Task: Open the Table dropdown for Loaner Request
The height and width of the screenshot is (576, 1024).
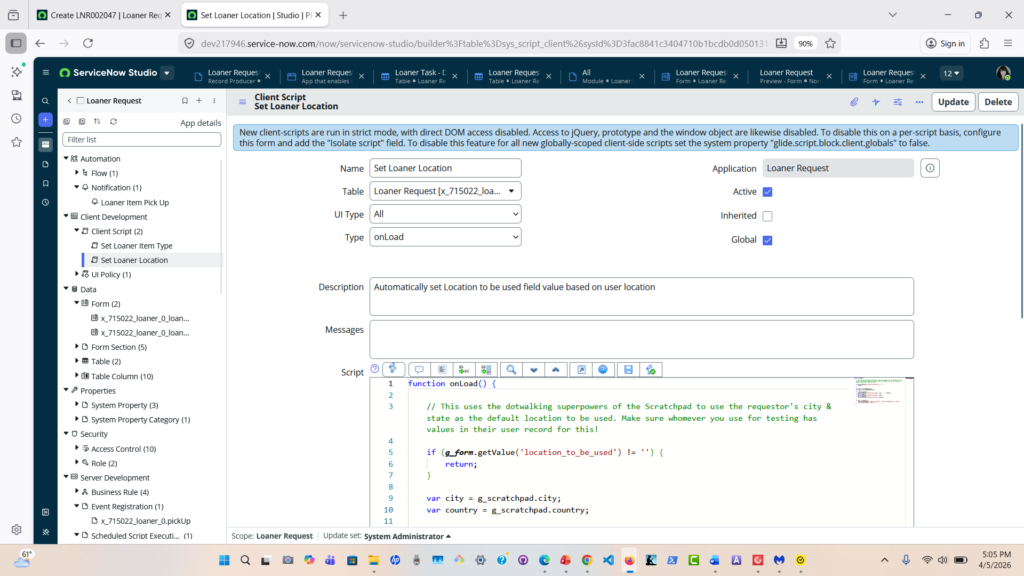Action: pyautogui.click(x=445, y=191)
